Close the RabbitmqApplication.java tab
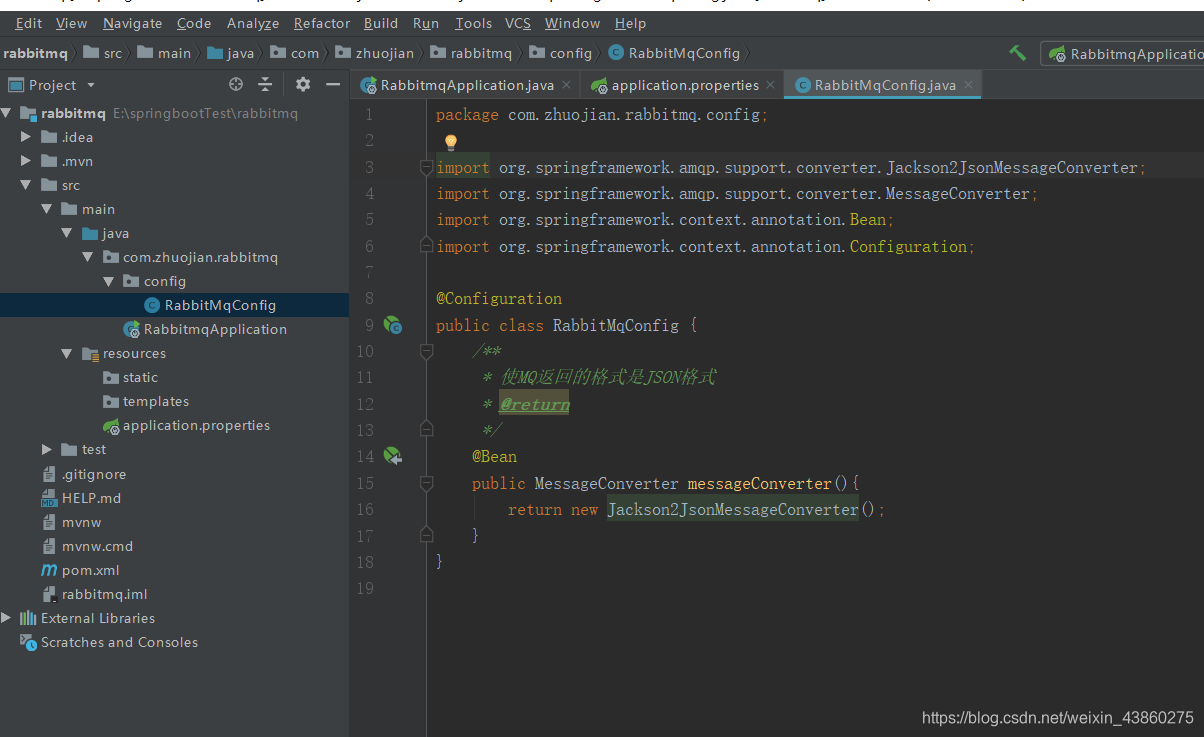The image size is (1204, 737). (x=566, y=86)
